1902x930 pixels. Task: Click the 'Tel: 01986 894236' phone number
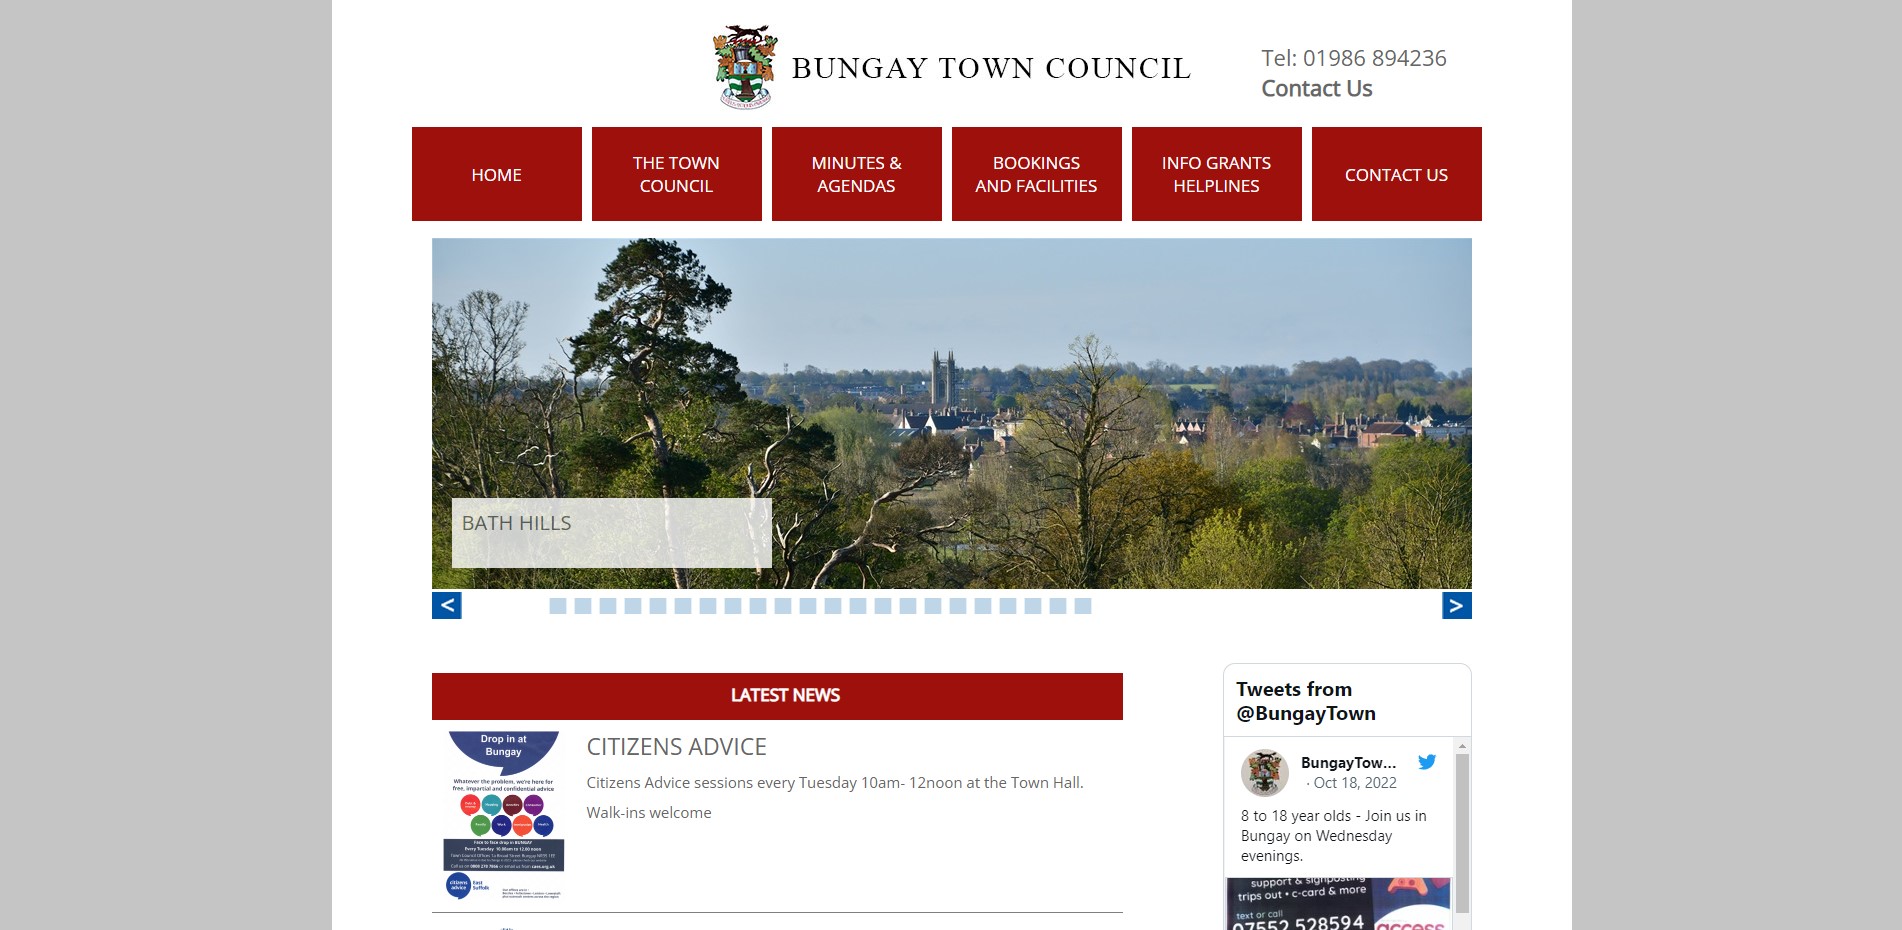[x=1354, y=58]
